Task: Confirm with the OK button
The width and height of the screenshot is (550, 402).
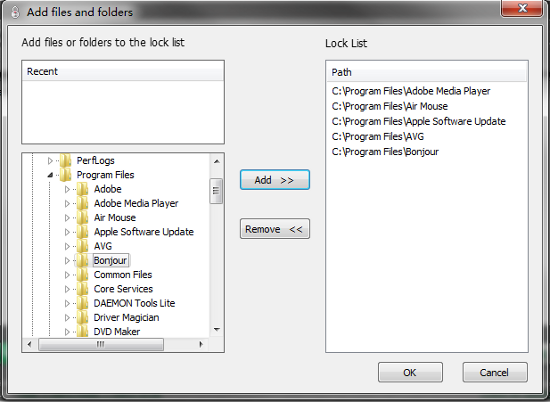Action: [410, 373]
